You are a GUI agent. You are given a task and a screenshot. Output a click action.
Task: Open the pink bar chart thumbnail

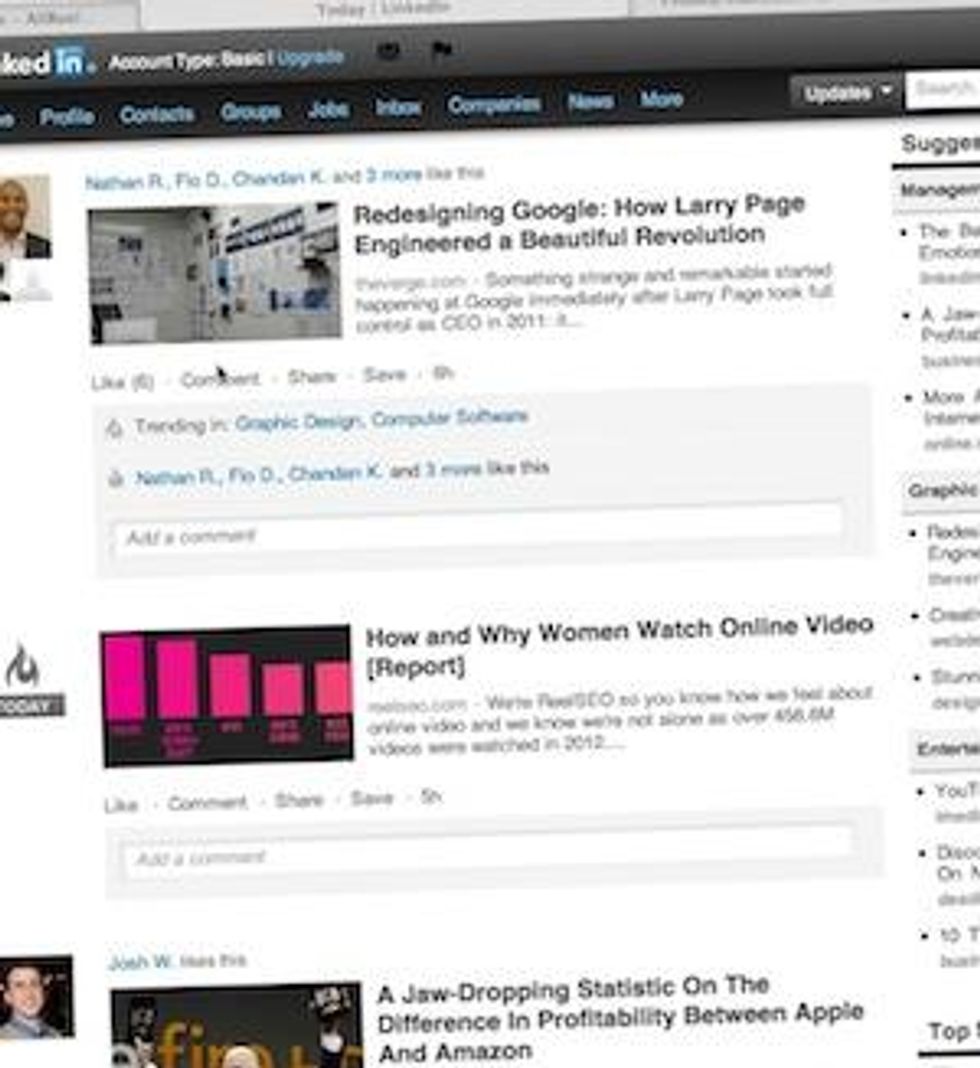click(x=227, y=695)
